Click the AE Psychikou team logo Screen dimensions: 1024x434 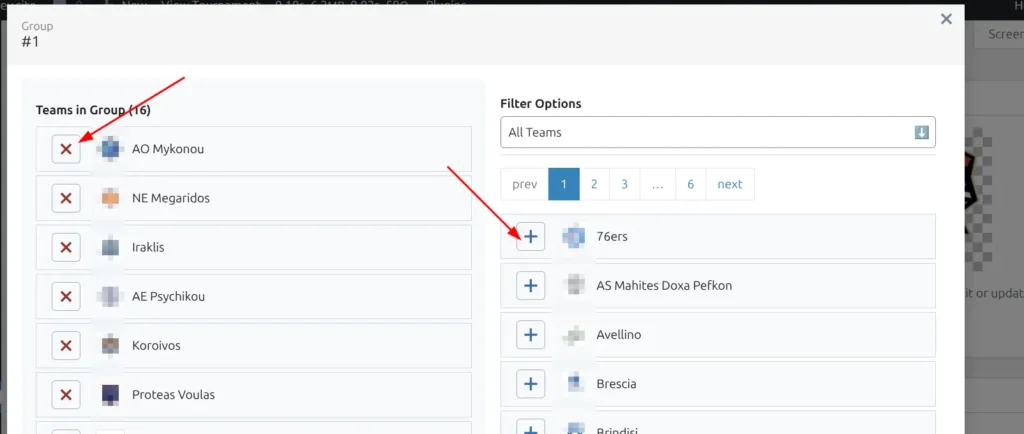(110, 296)
